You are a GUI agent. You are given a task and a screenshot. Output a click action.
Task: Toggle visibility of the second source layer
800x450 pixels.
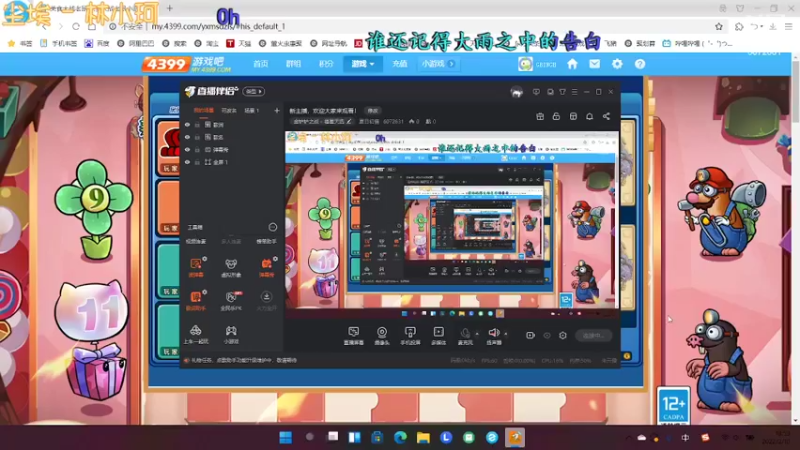(187, 137)
